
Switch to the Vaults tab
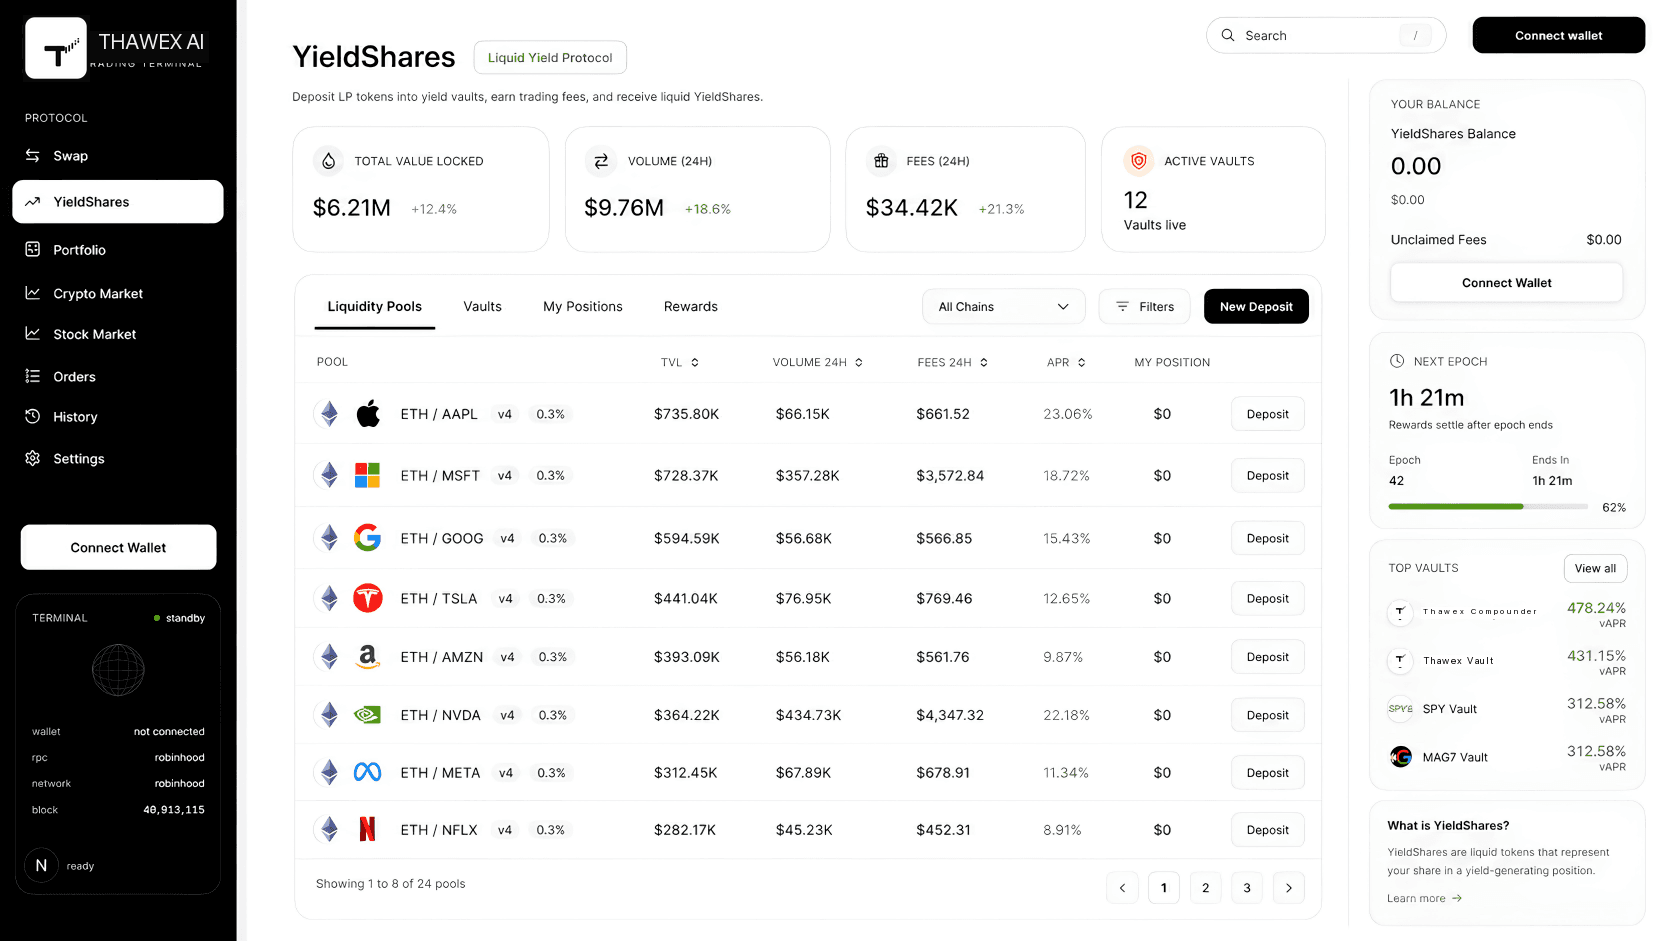coord(482,307)
